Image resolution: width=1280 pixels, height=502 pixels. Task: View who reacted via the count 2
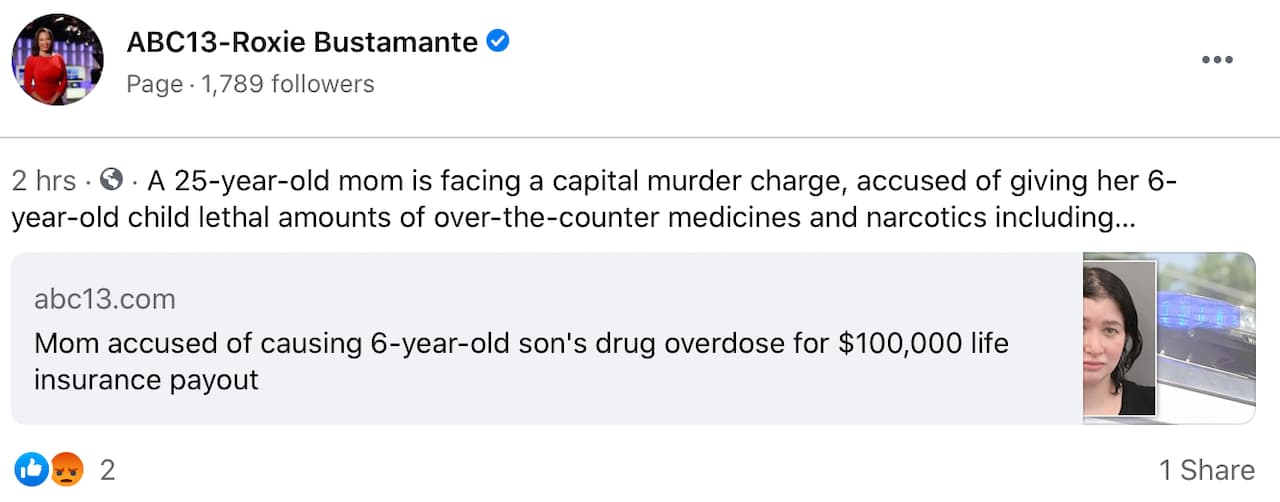coord(107,470)
